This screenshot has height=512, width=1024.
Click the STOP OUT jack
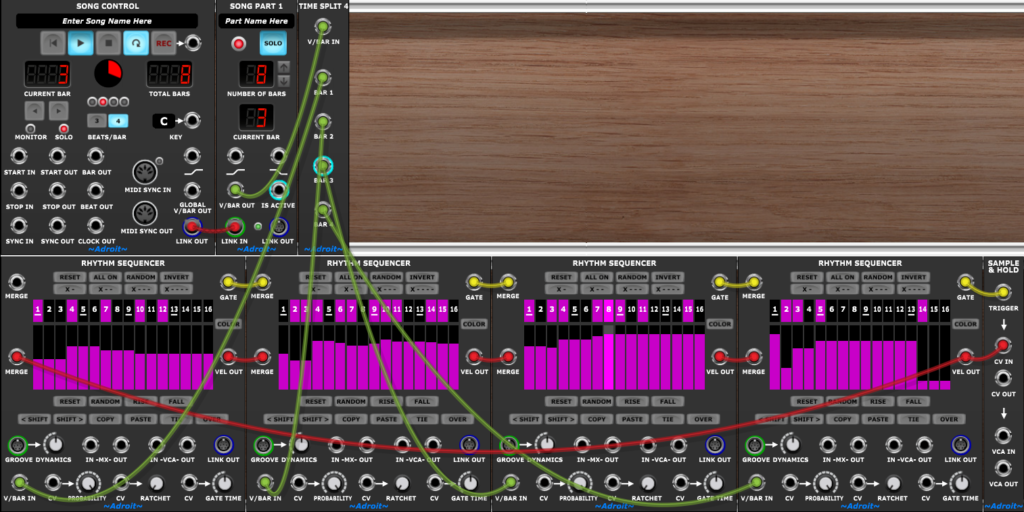tap(57, 191)
